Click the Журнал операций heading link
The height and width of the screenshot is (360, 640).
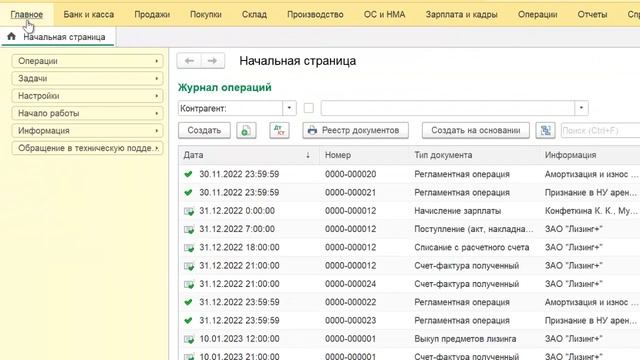[x=224, y=87]
